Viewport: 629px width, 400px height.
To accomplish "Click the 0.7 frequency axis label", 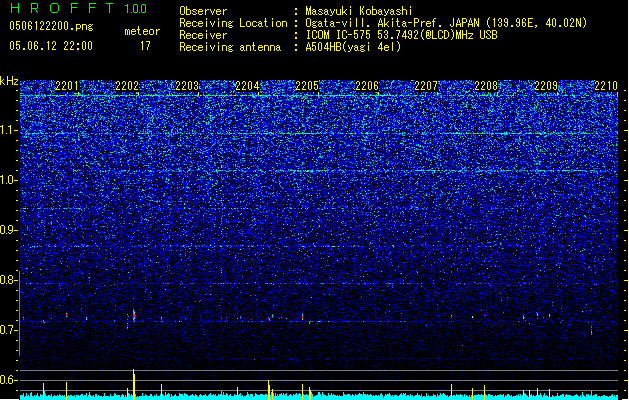I will pyautogui.click(x=8, y=330).
